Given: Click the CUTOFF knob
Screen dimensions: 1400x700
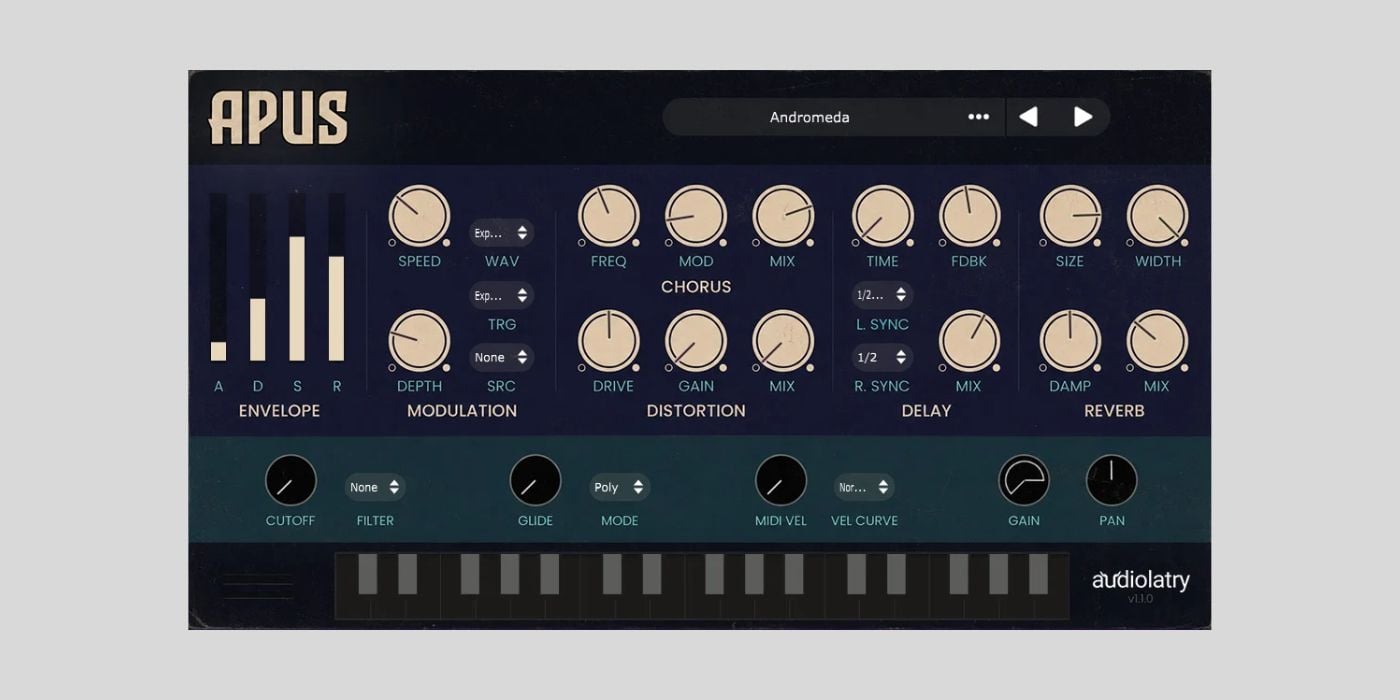Looking at the screenshot, I should 290,480.
